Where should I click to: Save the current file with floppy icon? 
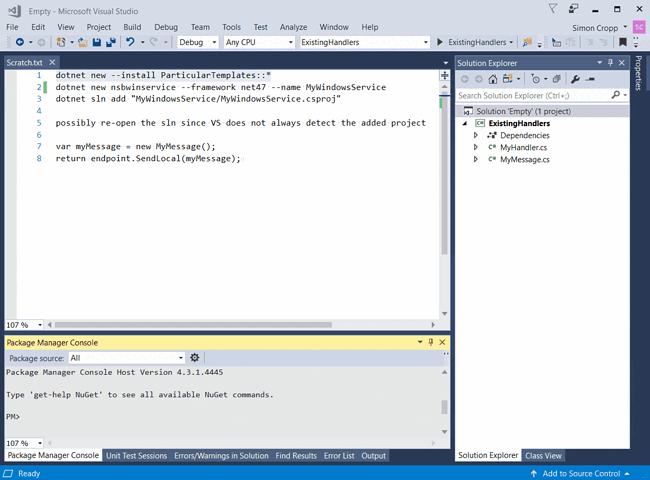coord(97,42)
